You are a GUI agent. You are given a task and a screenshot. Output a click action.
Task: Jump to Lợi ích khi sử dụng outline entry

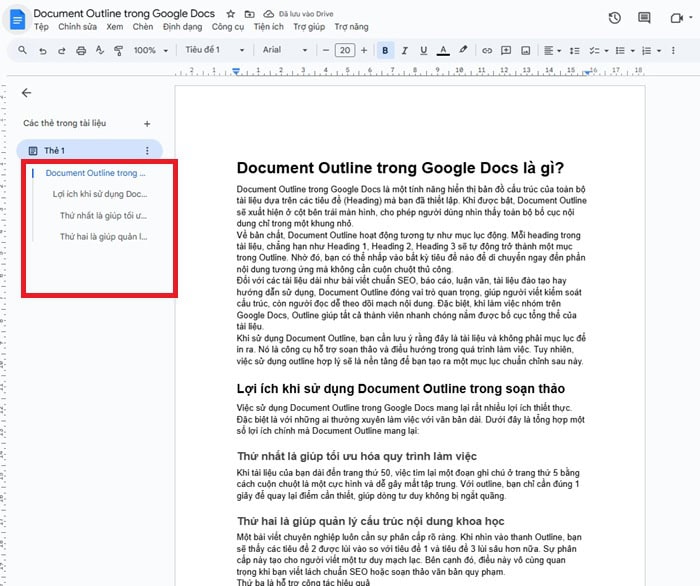pos(100,194)
